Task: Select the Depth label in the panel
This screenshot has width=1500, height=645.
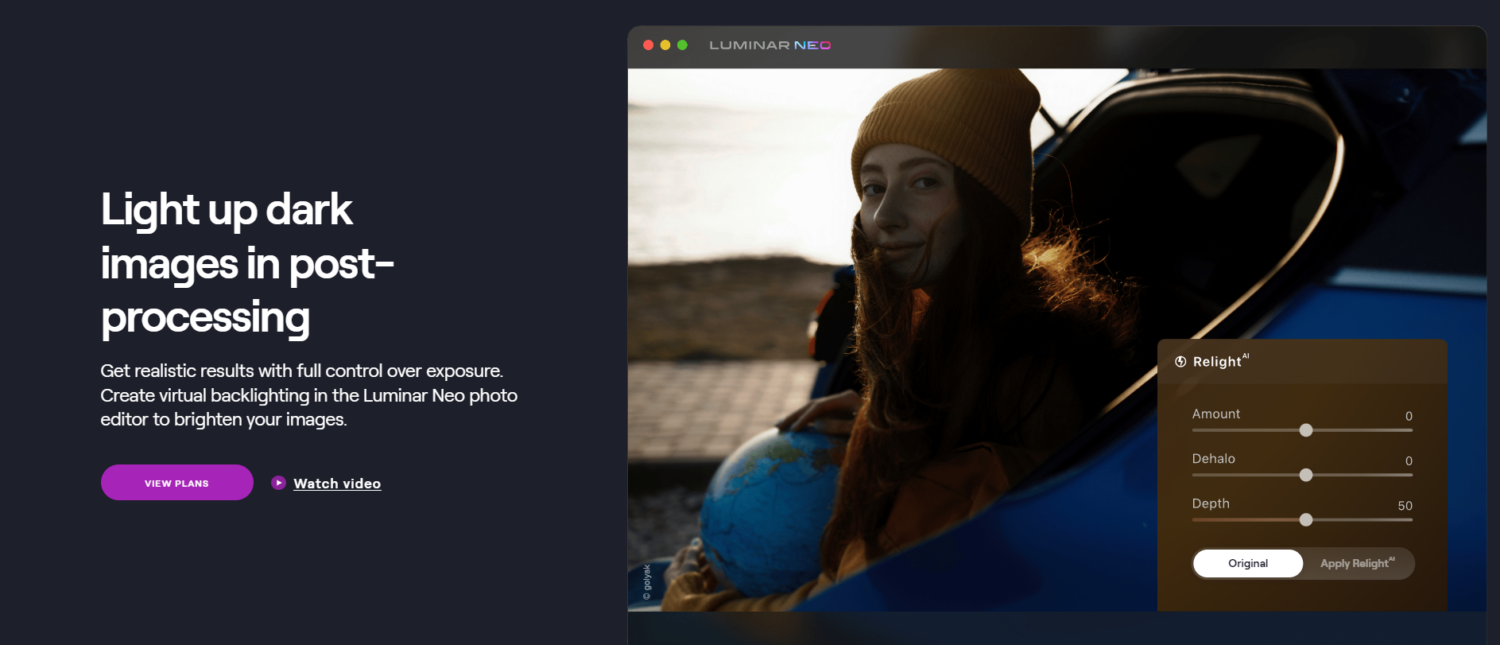Action: point(1210,503)
